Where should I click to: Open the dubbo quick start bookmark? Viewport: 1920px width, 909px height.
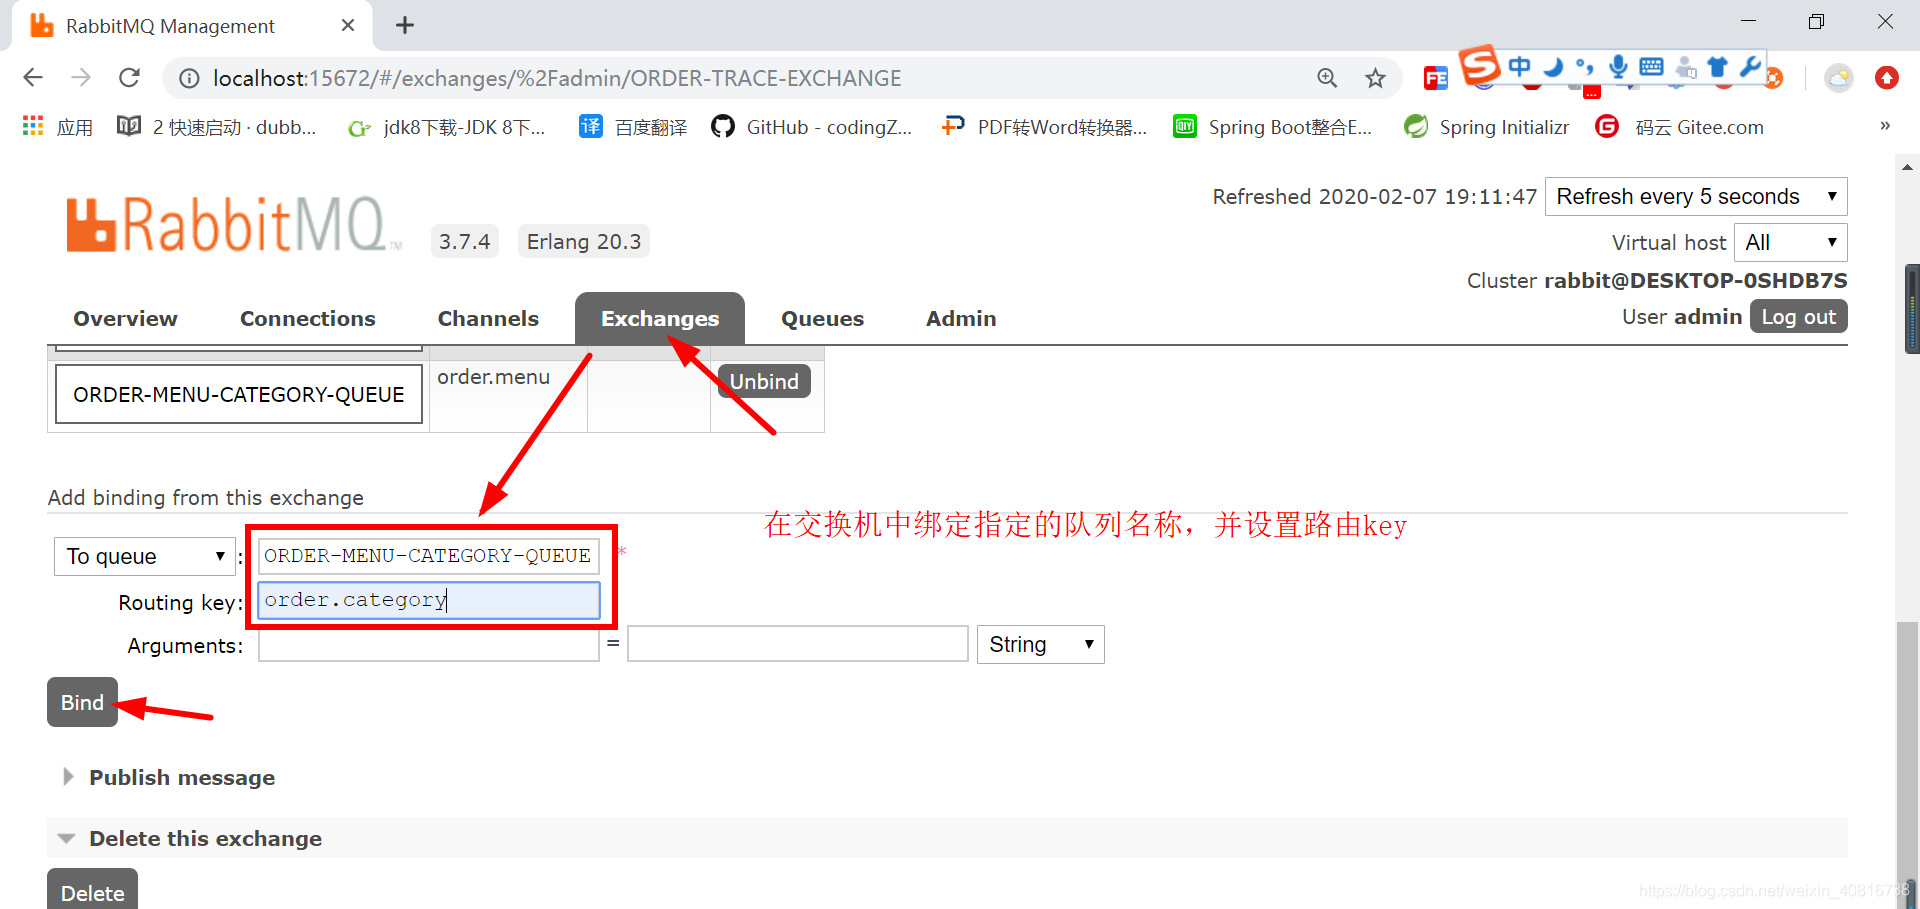pyautogui.click(x=217, y=127)
